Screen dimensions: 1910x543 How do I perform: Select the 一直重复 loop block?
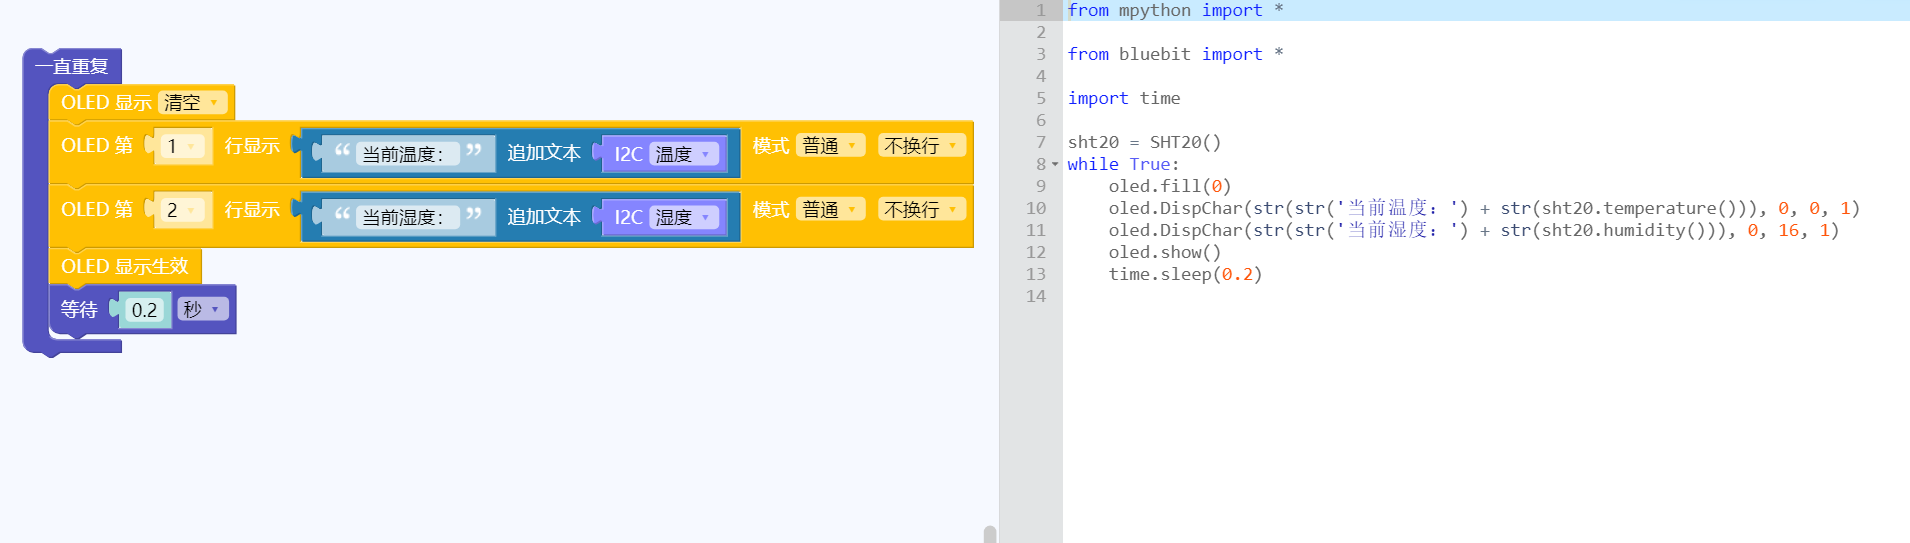[71, 67]
